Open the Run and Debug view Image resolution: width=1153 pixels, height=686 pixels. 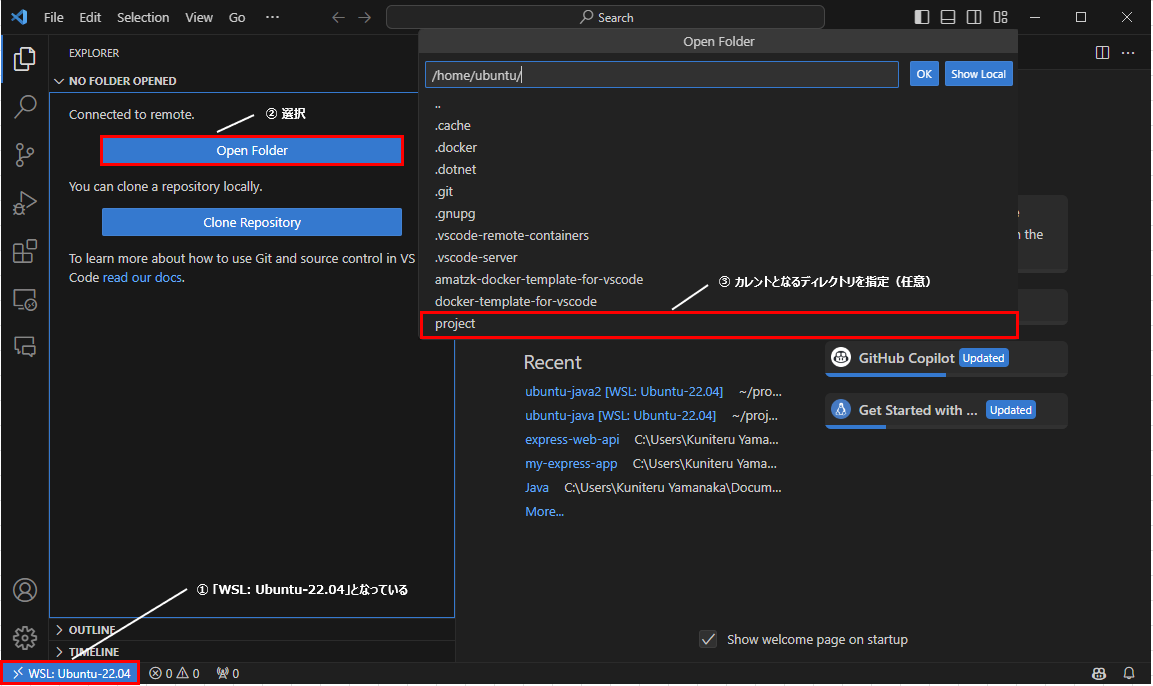point(24,202)
